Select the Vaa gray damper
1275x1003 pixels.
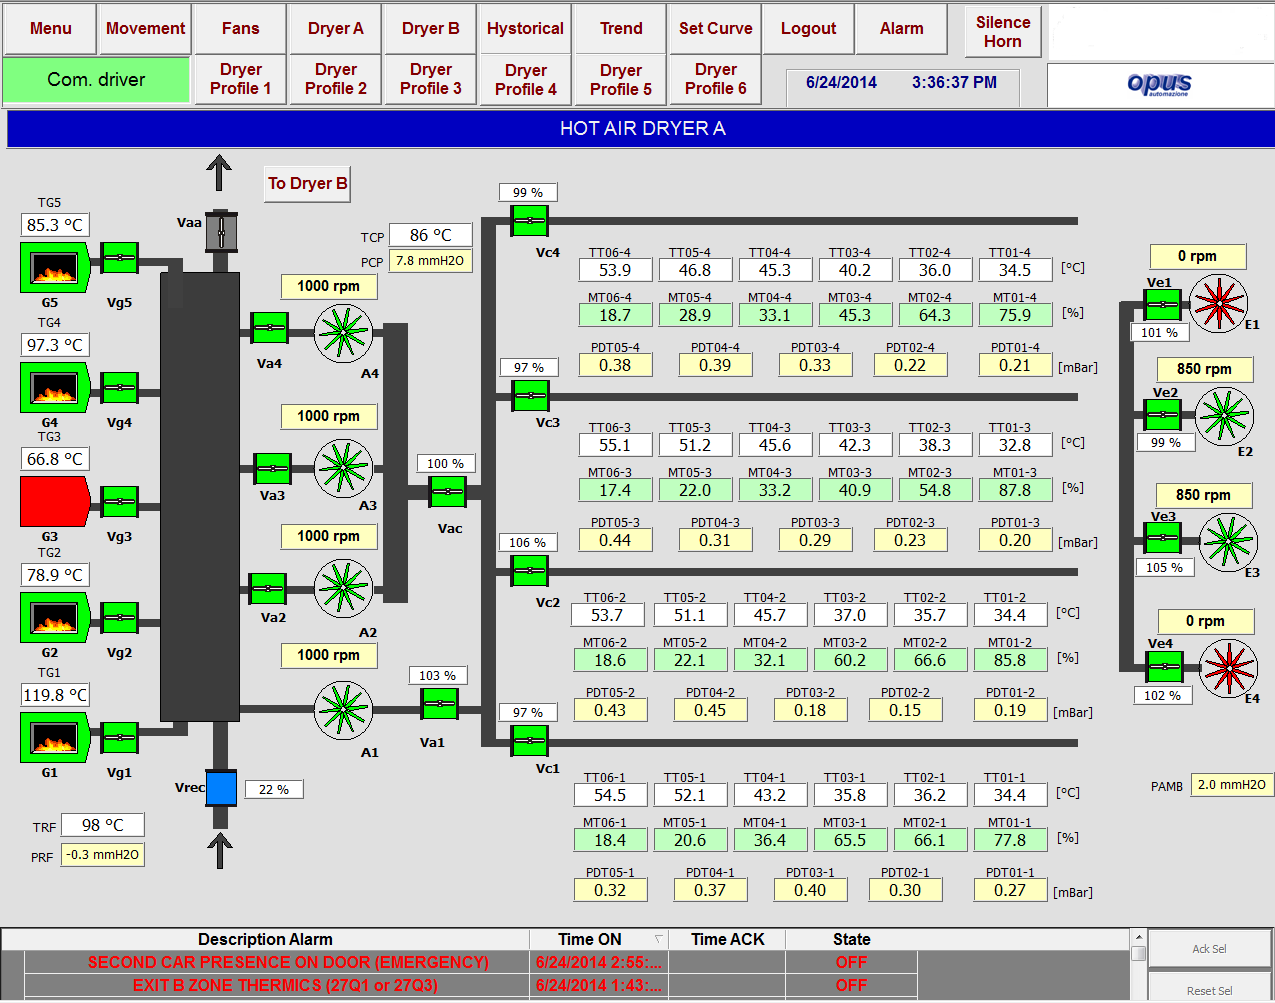[x=221, y=232]
